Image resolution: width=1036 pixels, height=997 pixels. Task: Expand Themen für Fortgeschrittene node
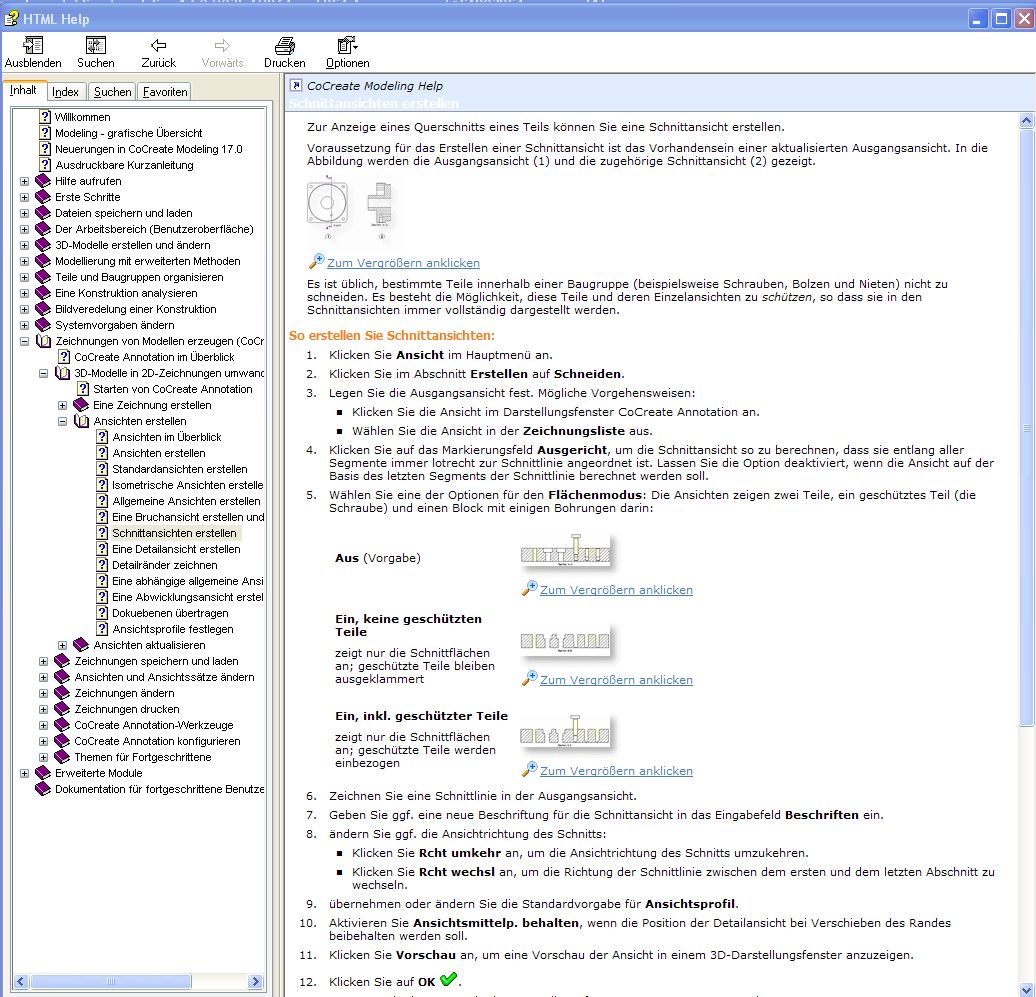44,757
